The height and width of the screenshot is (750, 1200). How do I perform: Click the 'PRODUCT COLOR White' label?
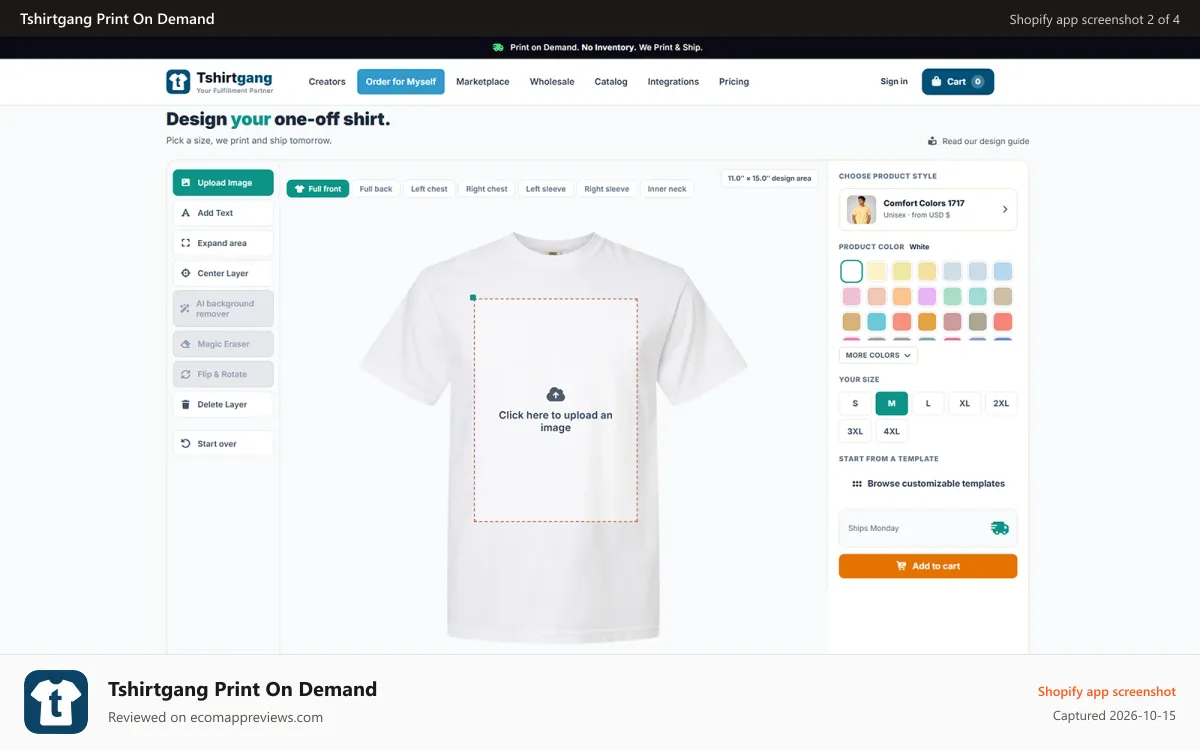tap(884, 247)
